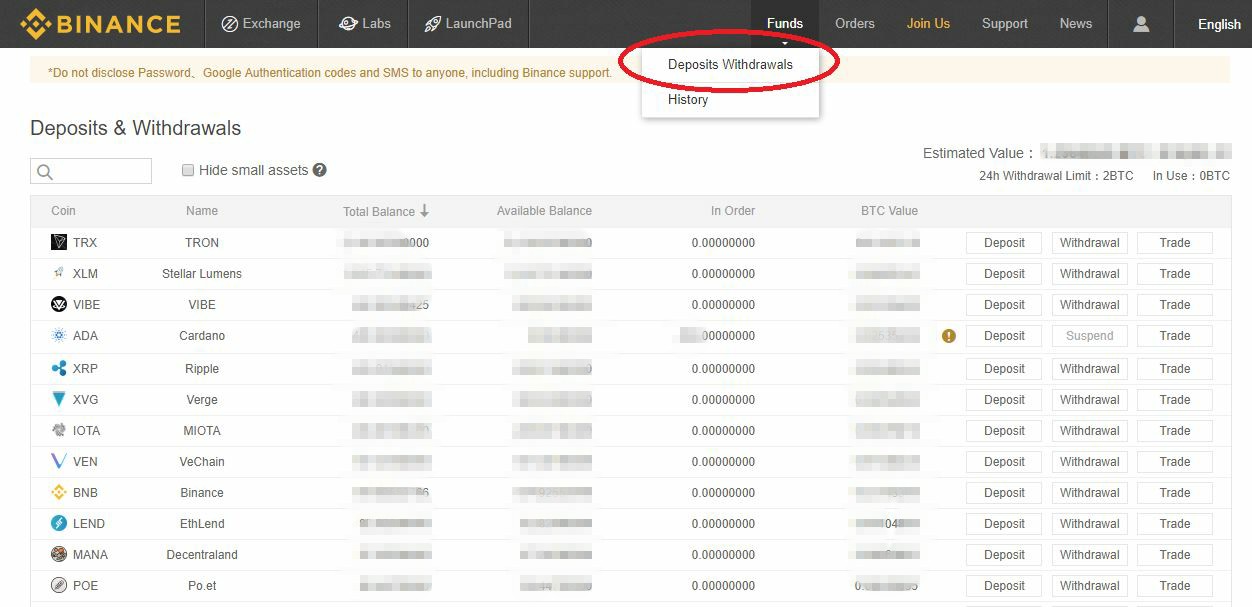Click the help question mark next to Hide small assets

[x=320, y=170]
